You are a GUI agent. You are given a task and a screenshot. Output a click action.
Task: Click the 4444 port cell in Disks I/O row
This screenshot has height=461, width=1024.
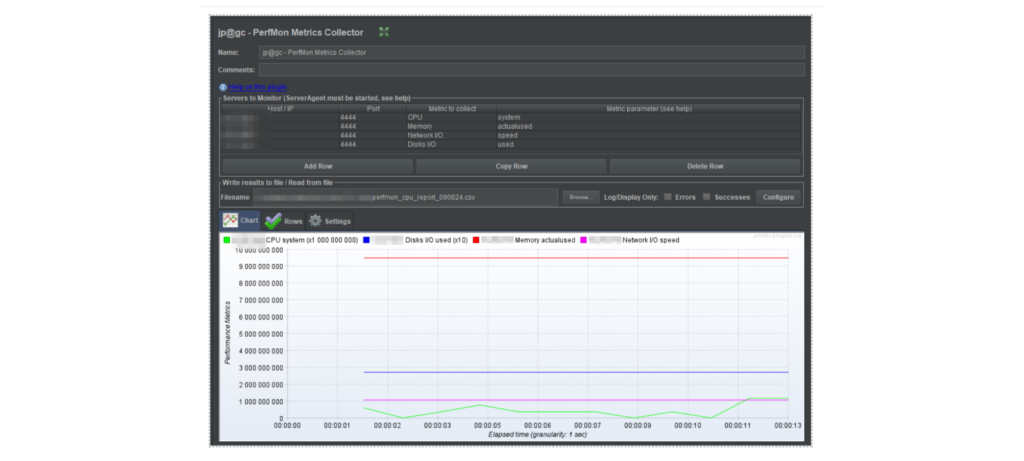pyautogui.click(x=373, y=145)
